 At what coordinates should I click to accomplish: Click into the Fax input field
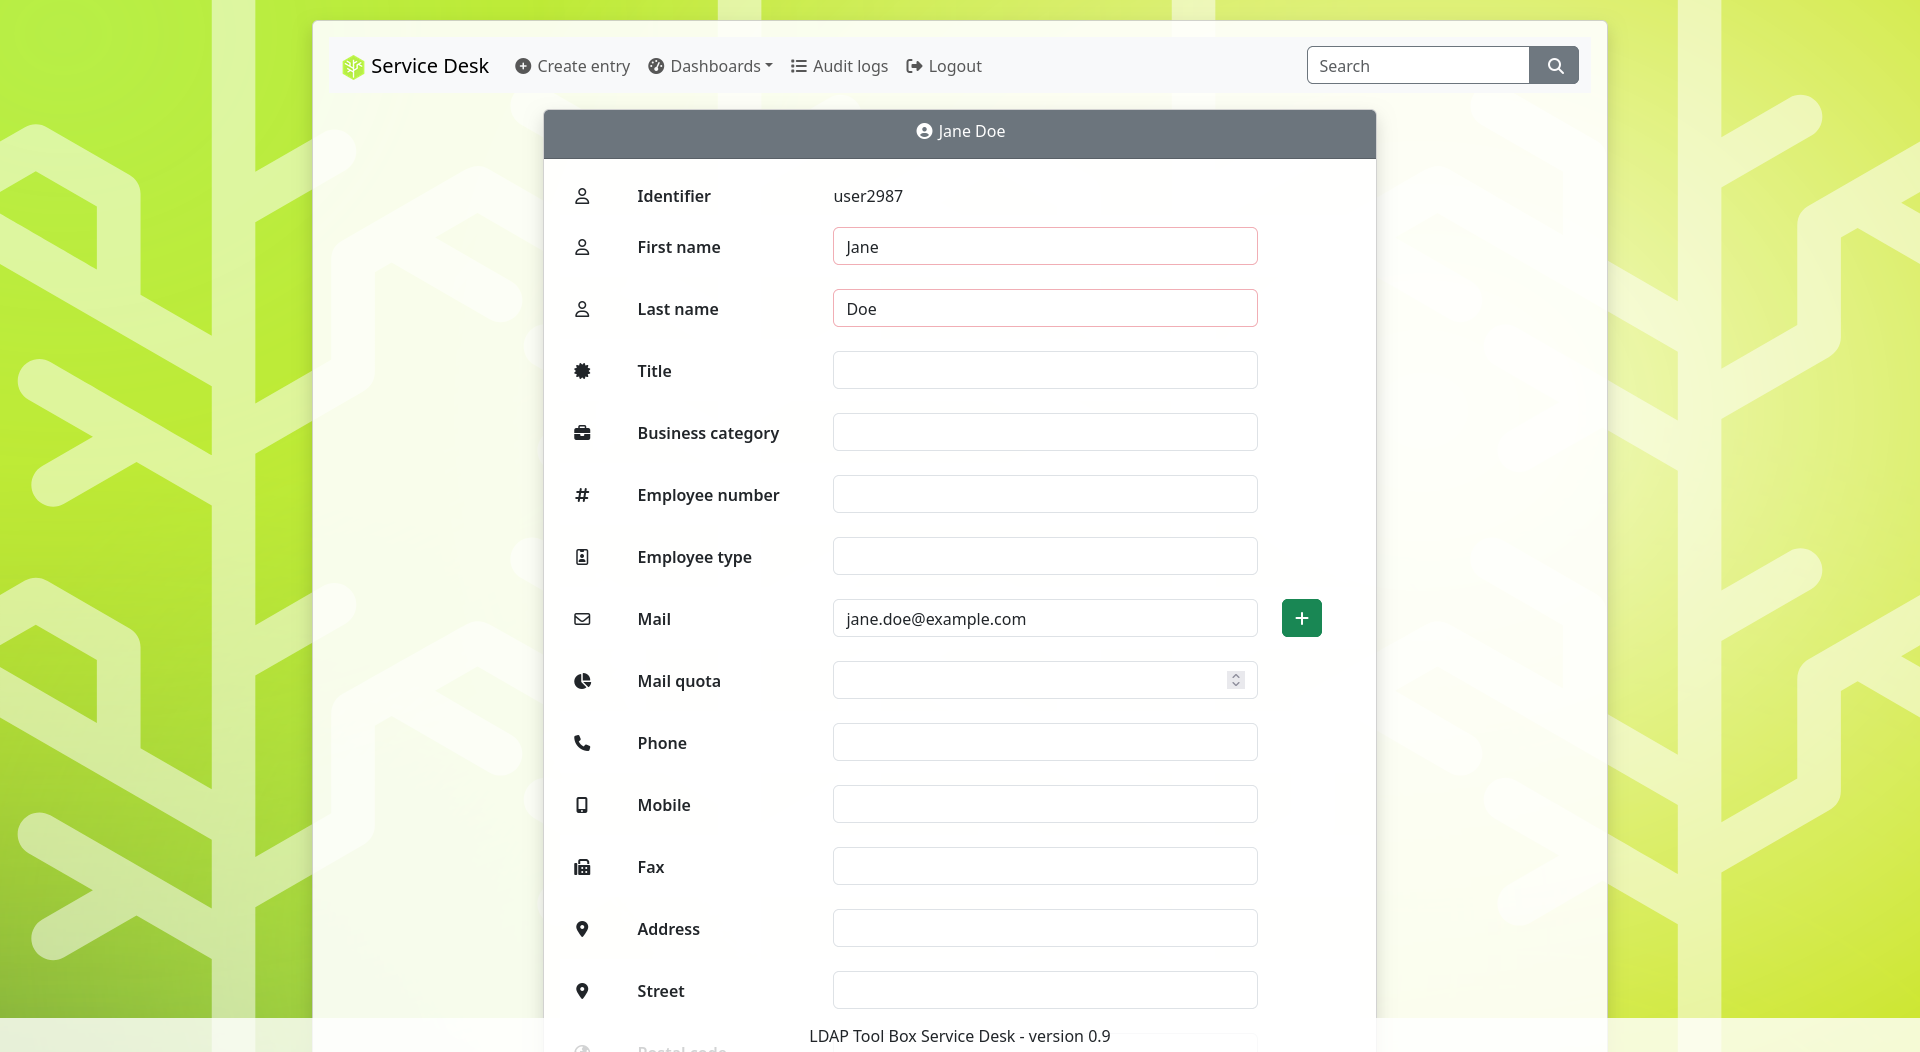[1045, 866]
